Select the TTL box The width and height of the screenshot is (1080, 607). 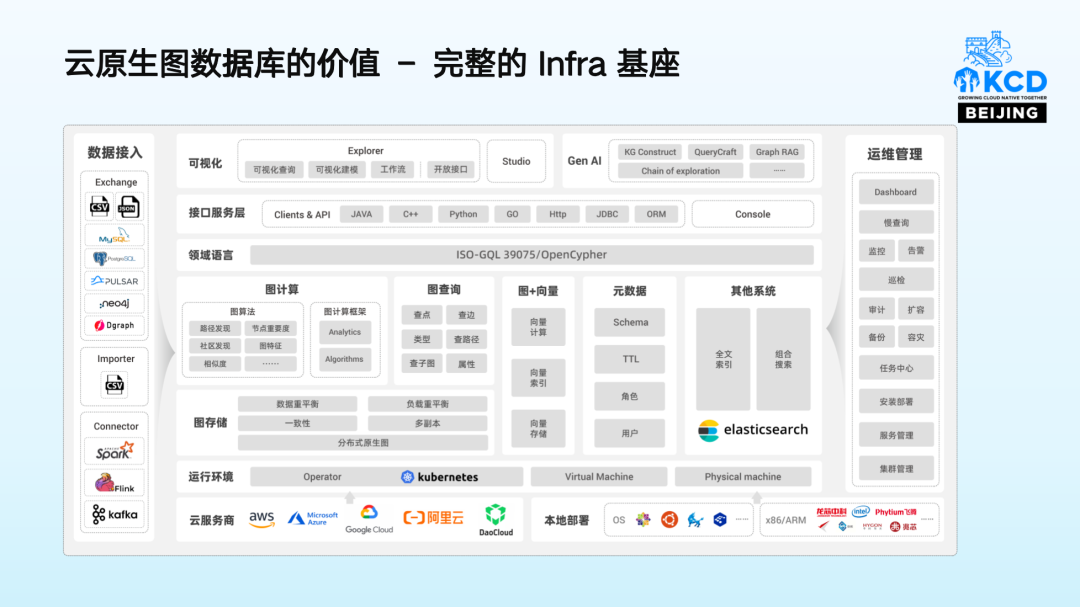click(x=630, y=359)
